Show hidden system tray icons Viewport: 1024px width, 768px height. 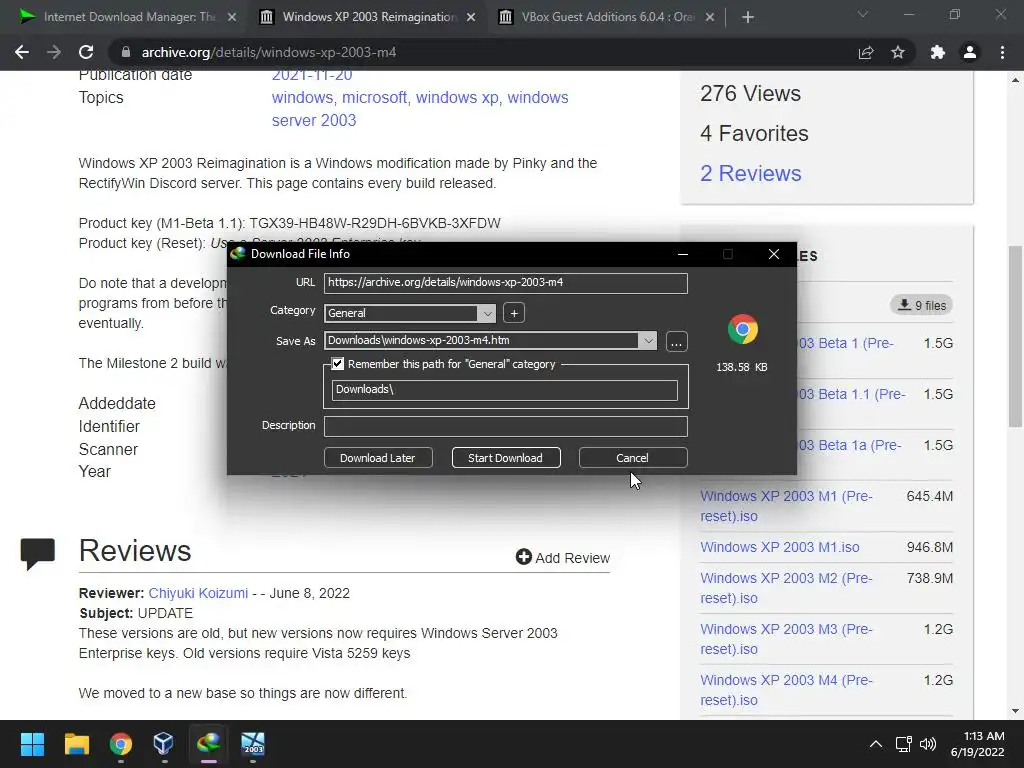pos(876,744)
